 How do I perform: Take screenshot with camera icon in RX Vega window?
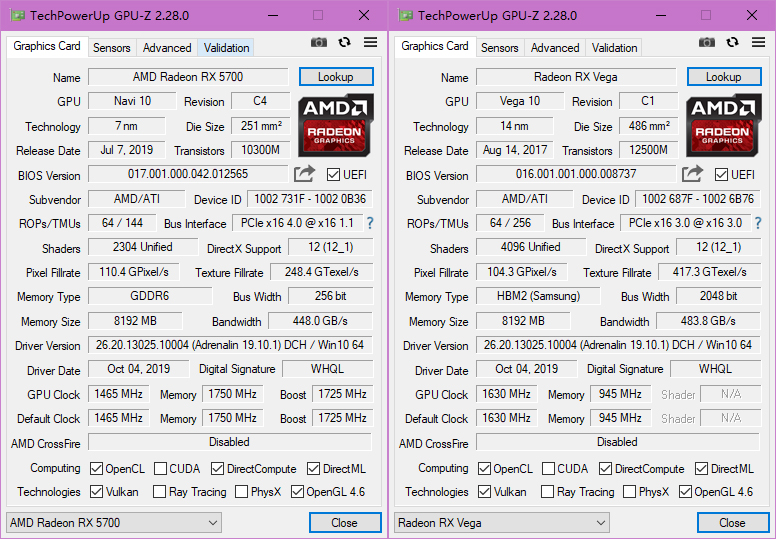pos(707,43)
